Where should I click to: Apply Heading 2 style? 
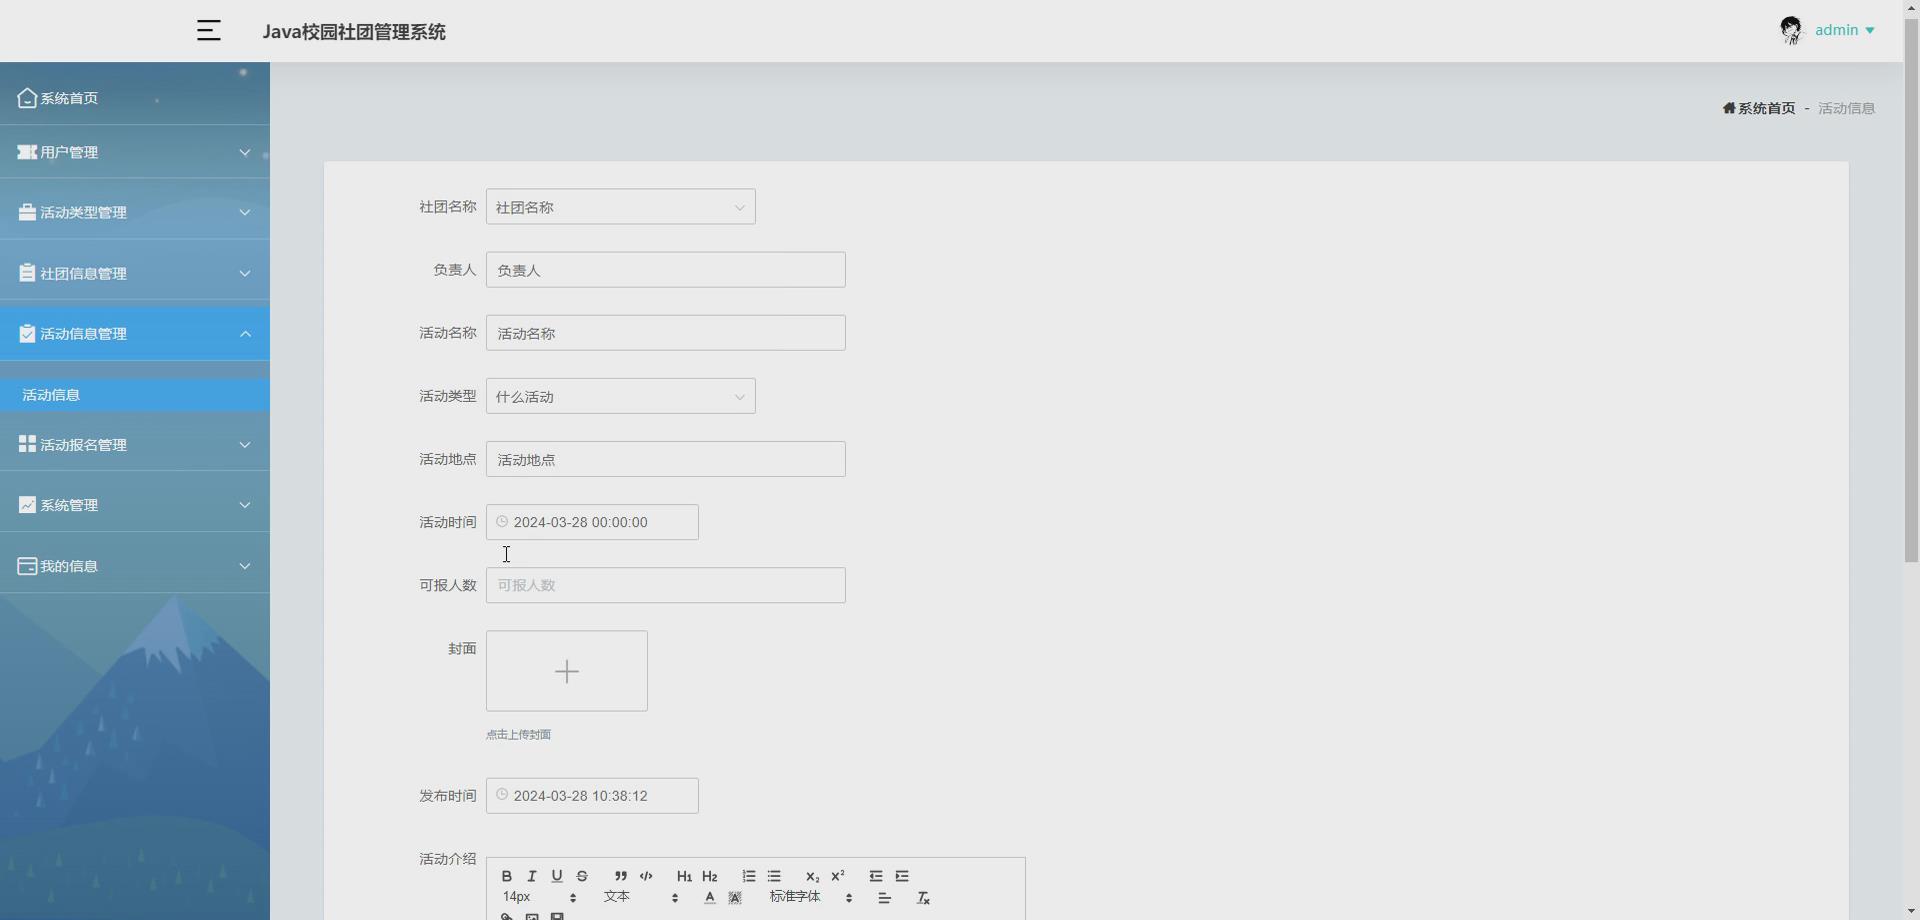pos(710,876)
